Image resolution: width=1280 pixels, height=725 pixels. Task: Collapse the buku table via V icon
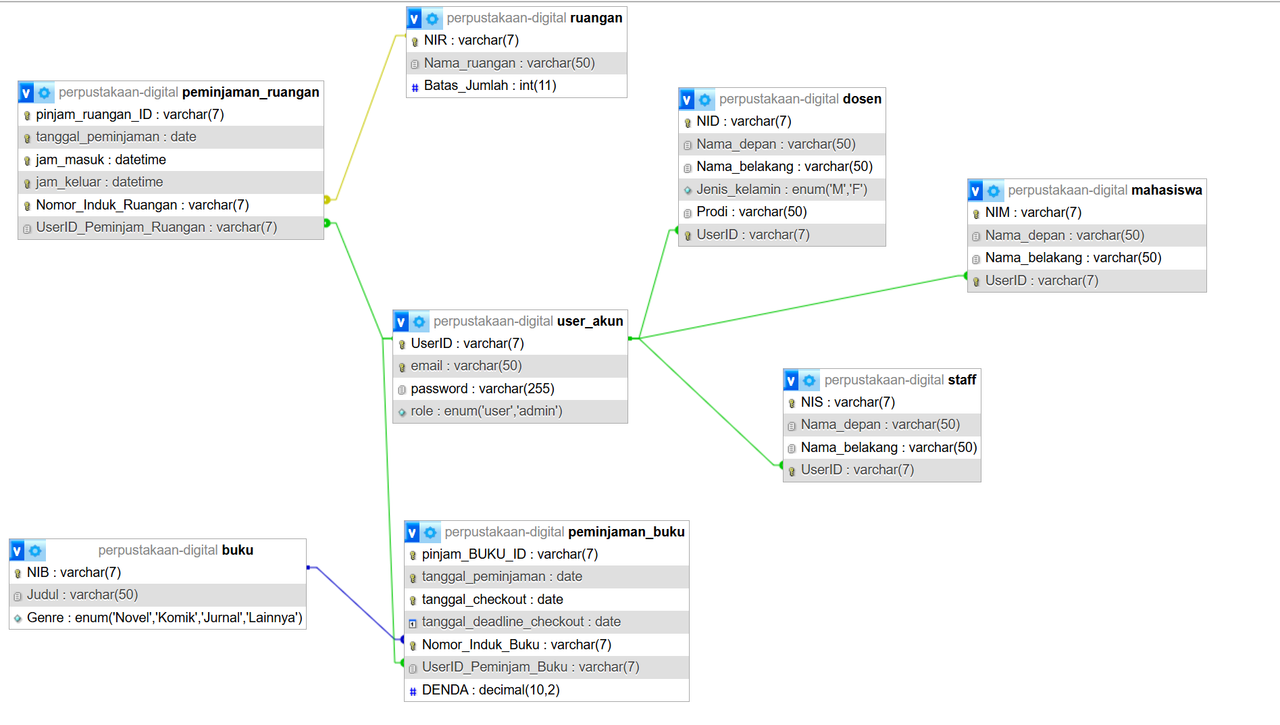pos(18,550)
